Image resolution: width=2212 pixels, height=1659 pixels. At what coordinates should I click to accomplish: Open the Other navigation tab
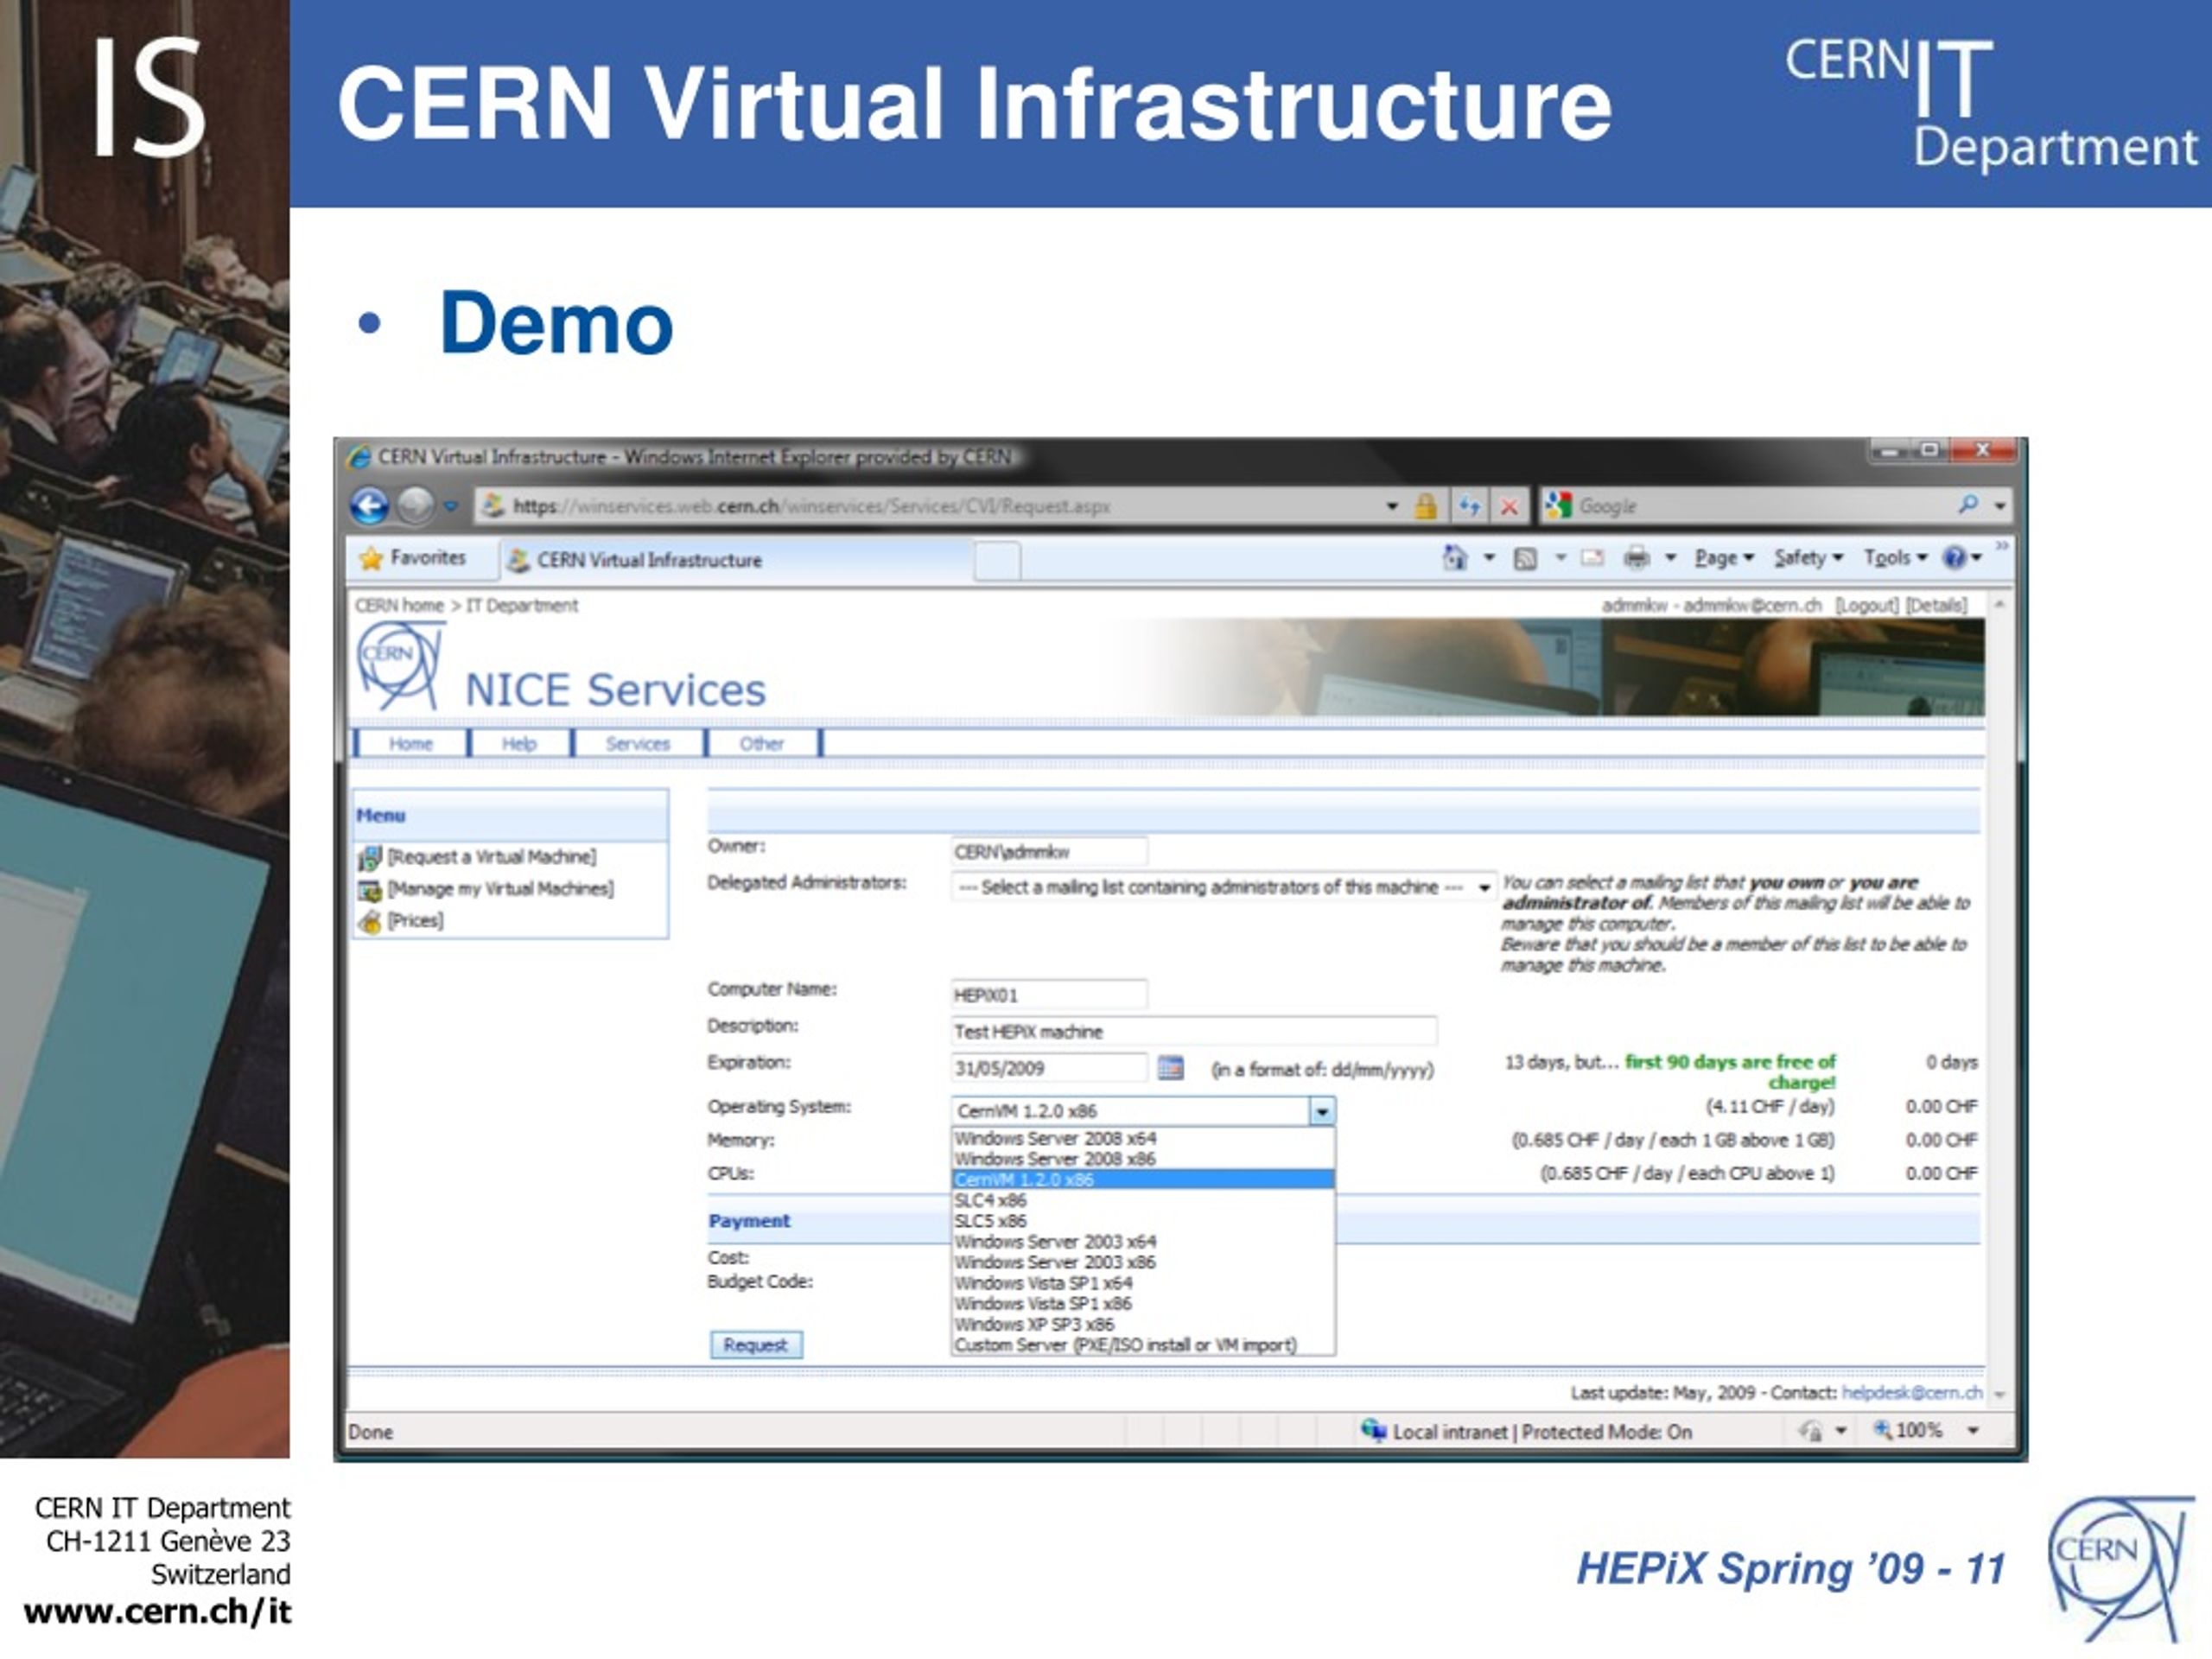761,743
